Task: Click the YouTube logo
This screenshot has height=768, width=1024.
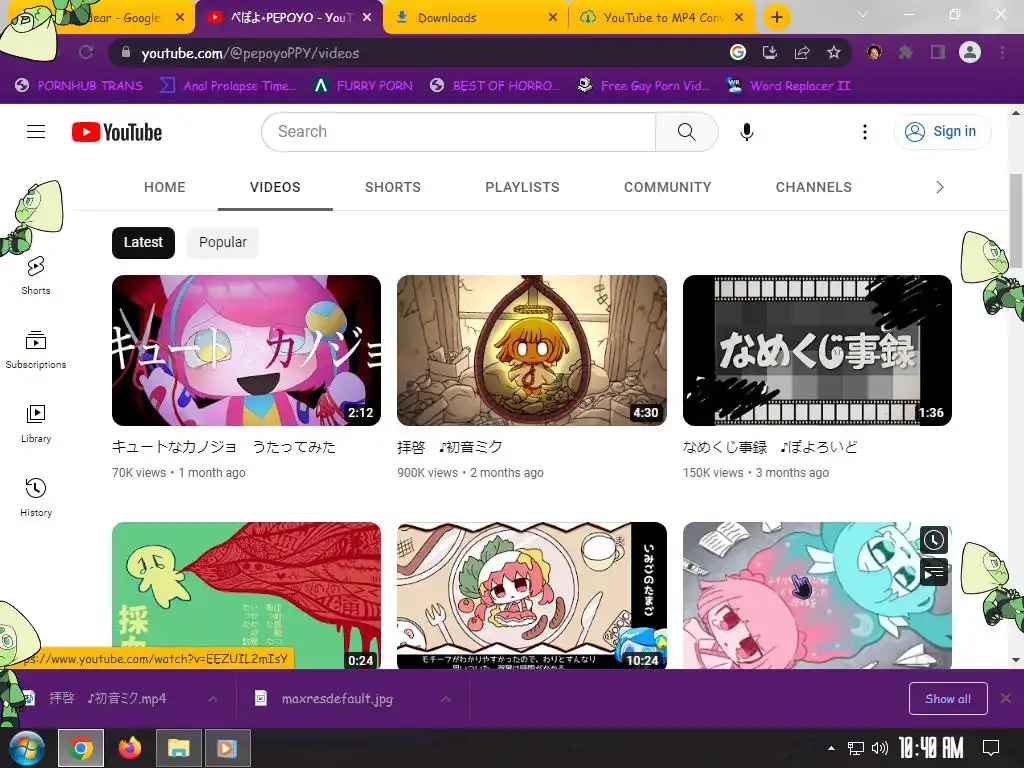Action: 117,132
